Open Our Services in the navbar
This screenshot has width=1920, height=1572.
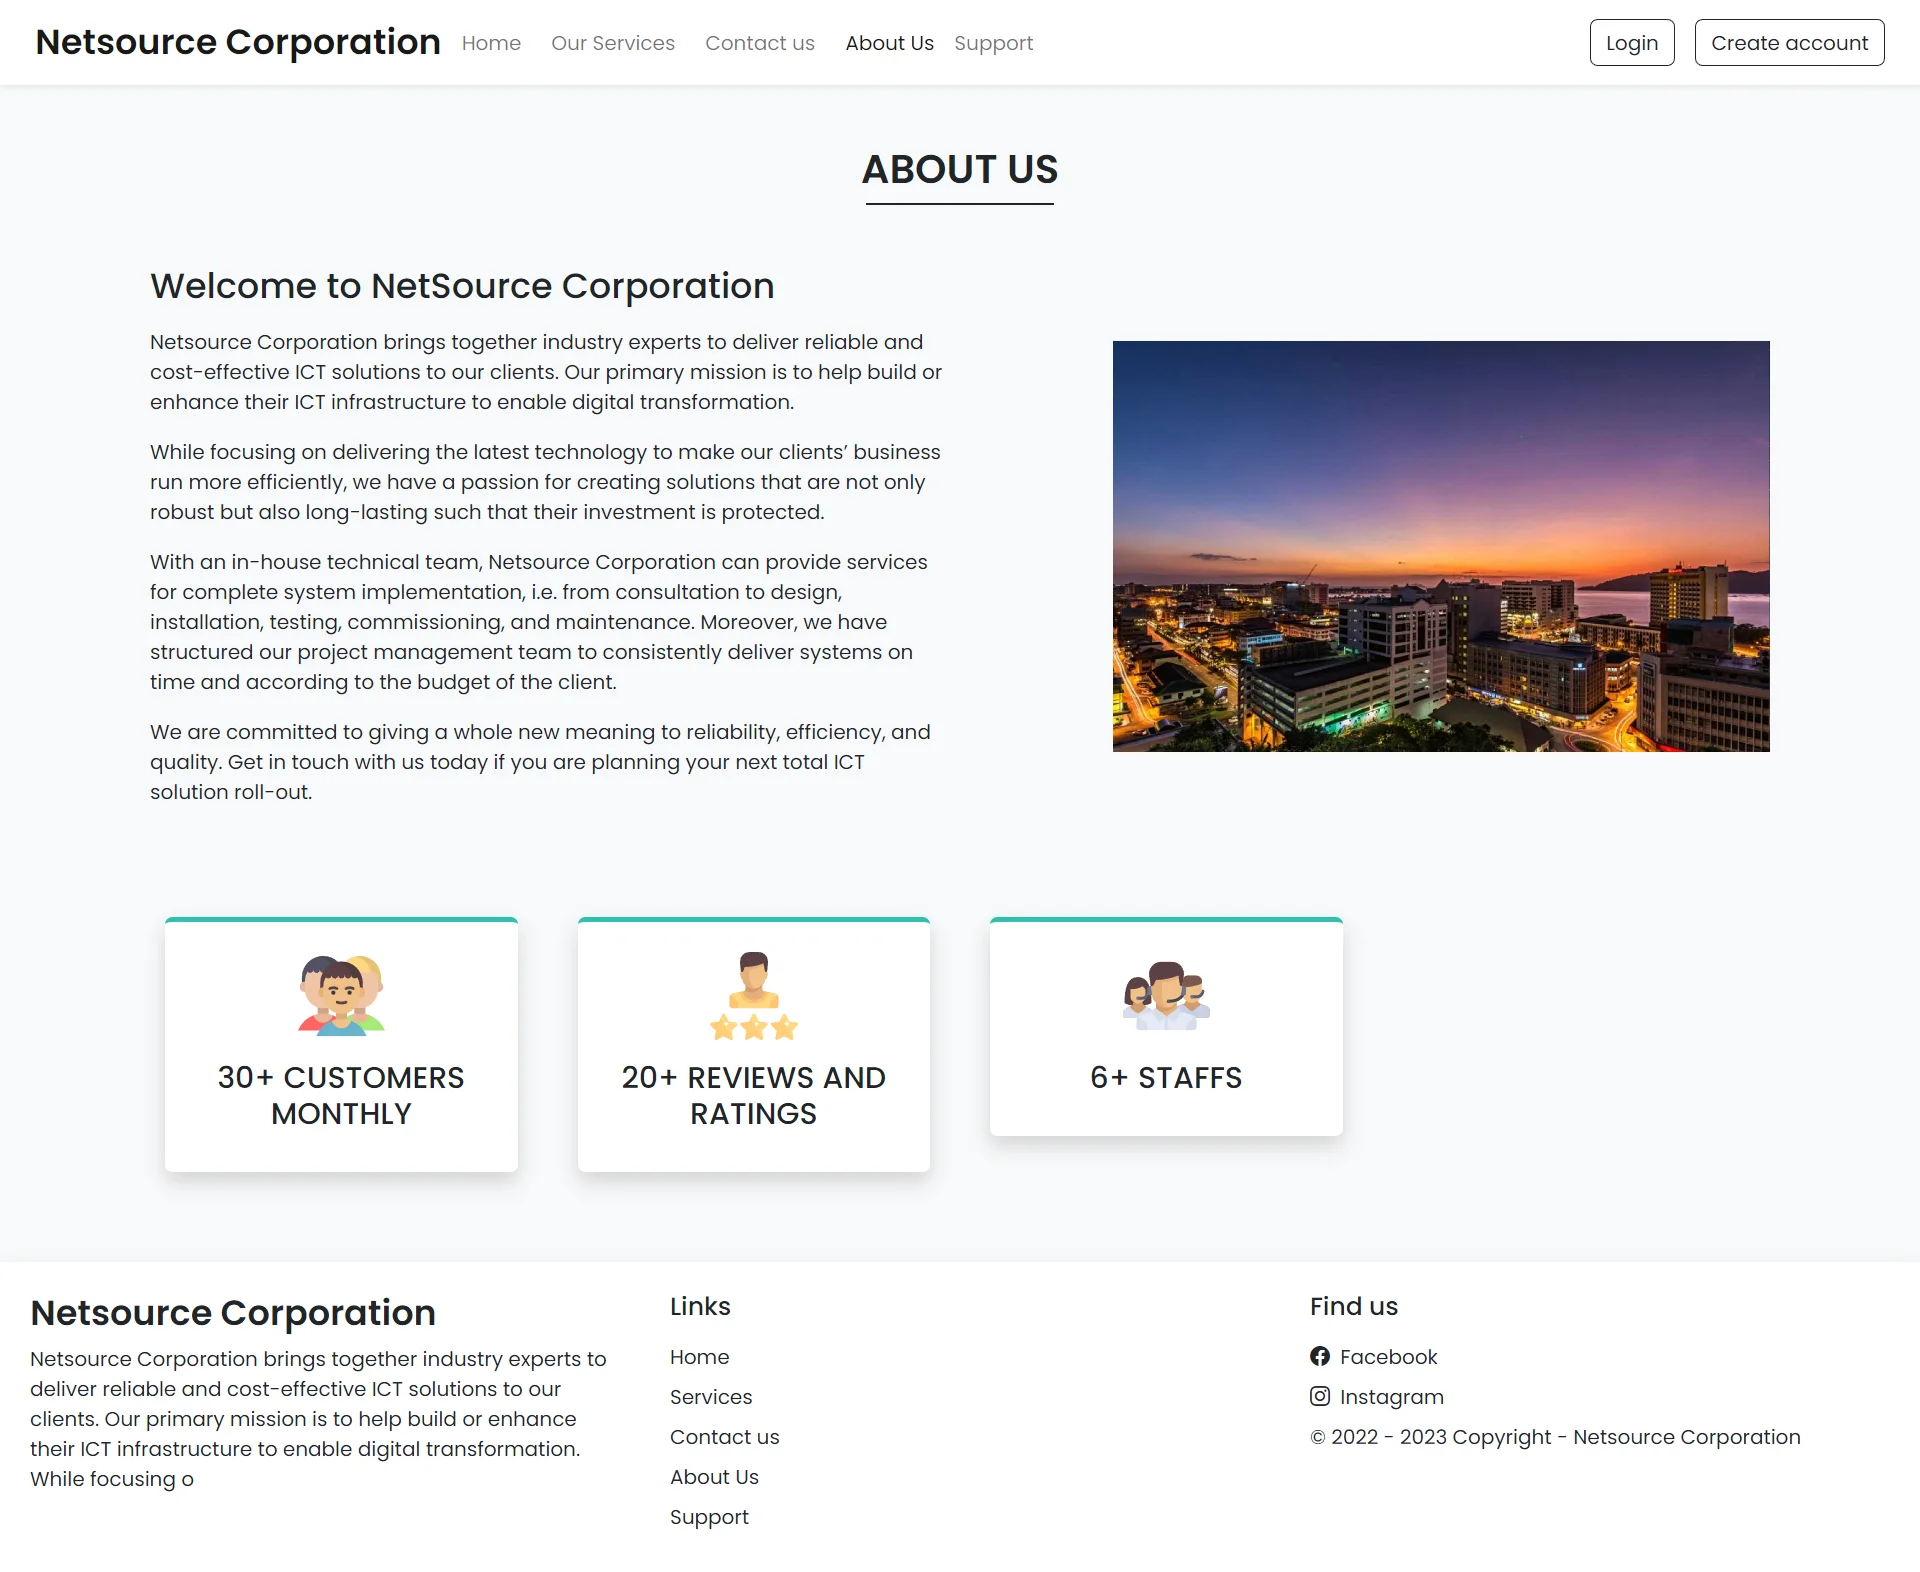613,43
